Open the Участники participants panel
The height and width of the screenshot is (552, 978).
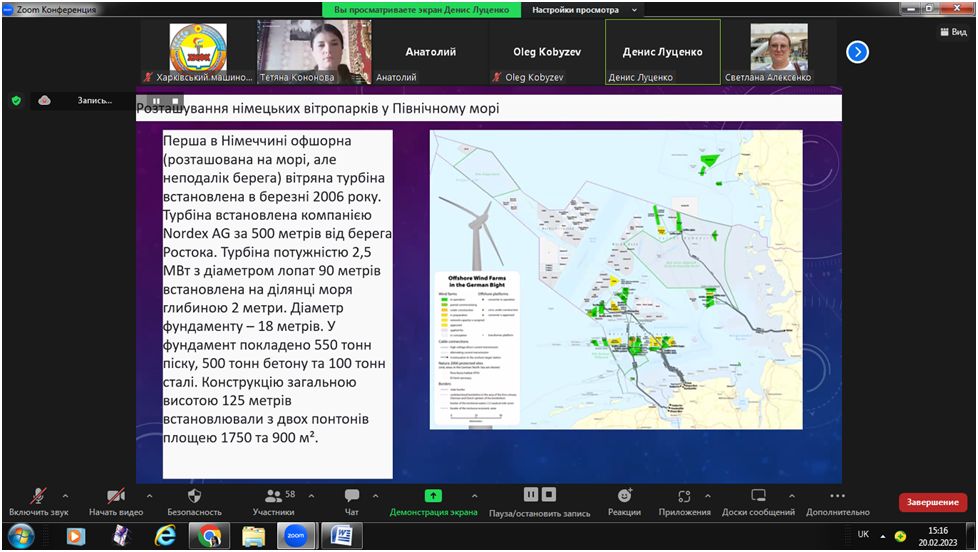(x=273, y=502)
